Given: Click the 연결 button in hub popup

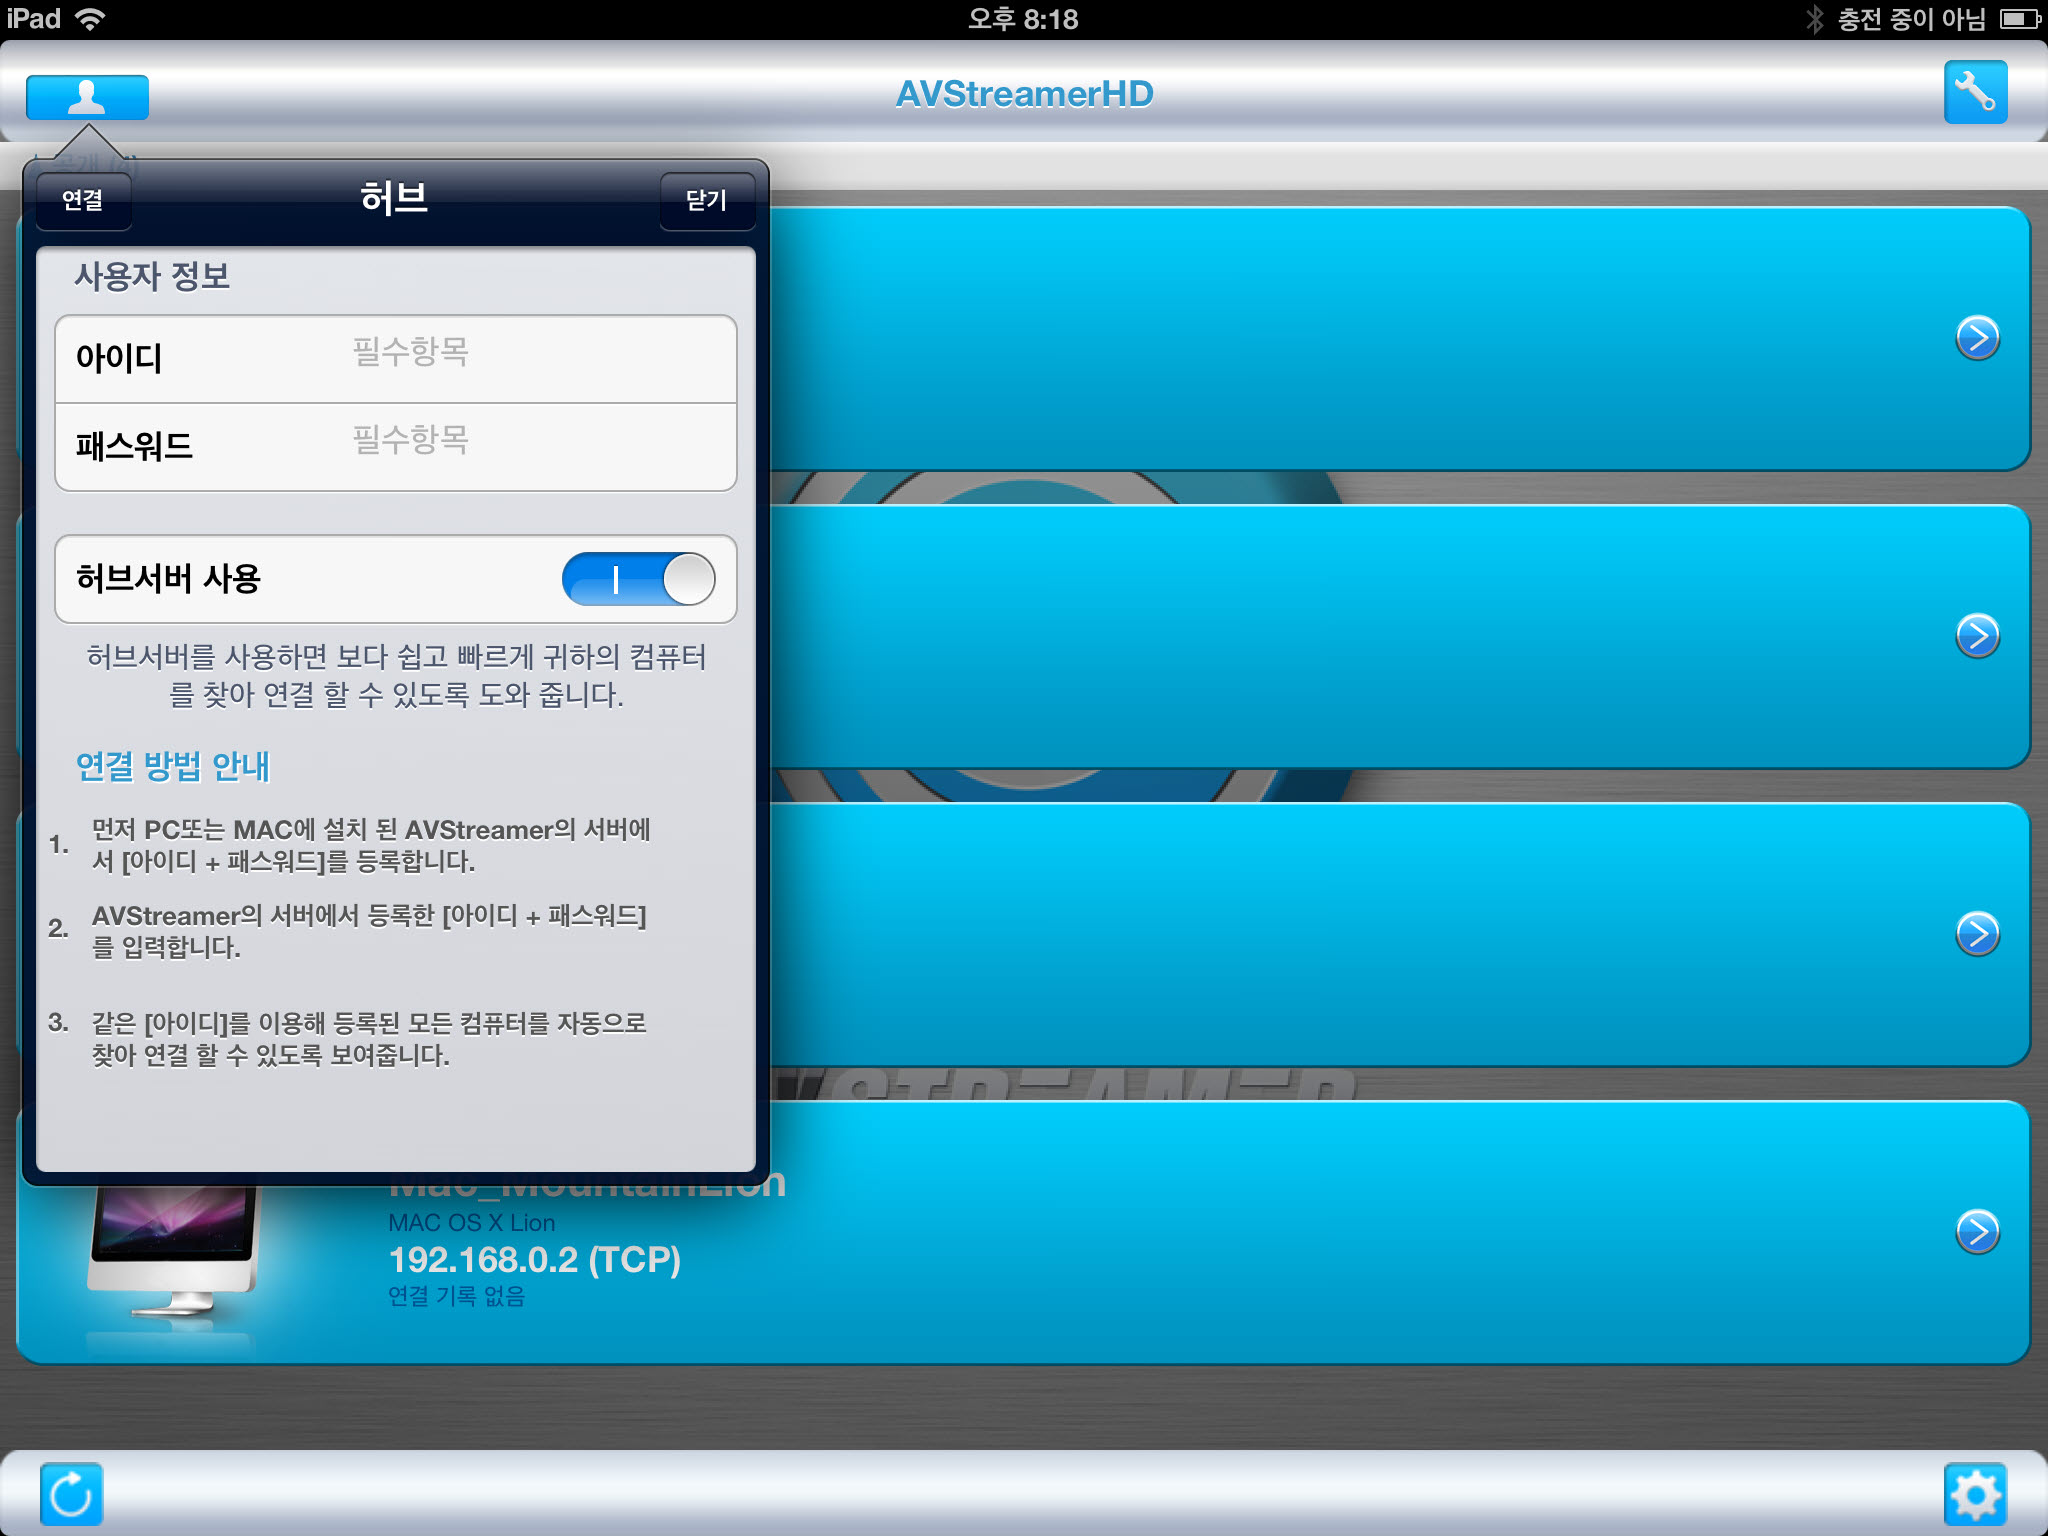Looking at the screenshot, I should pyautogui.click(x=83, y=200).
